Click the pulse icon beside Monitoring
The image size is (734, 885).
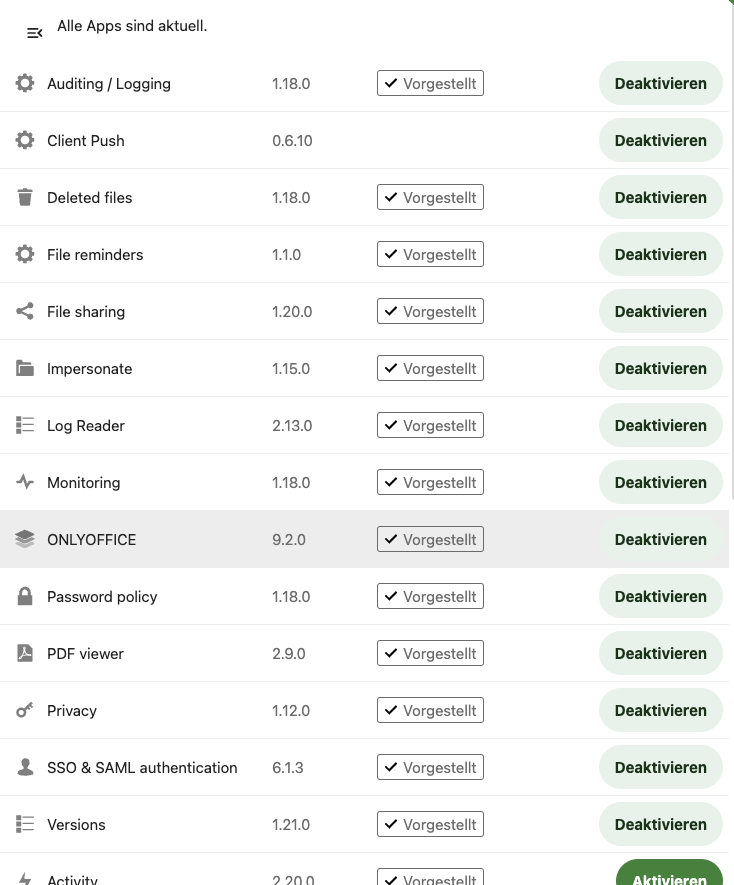coord(25,482)
